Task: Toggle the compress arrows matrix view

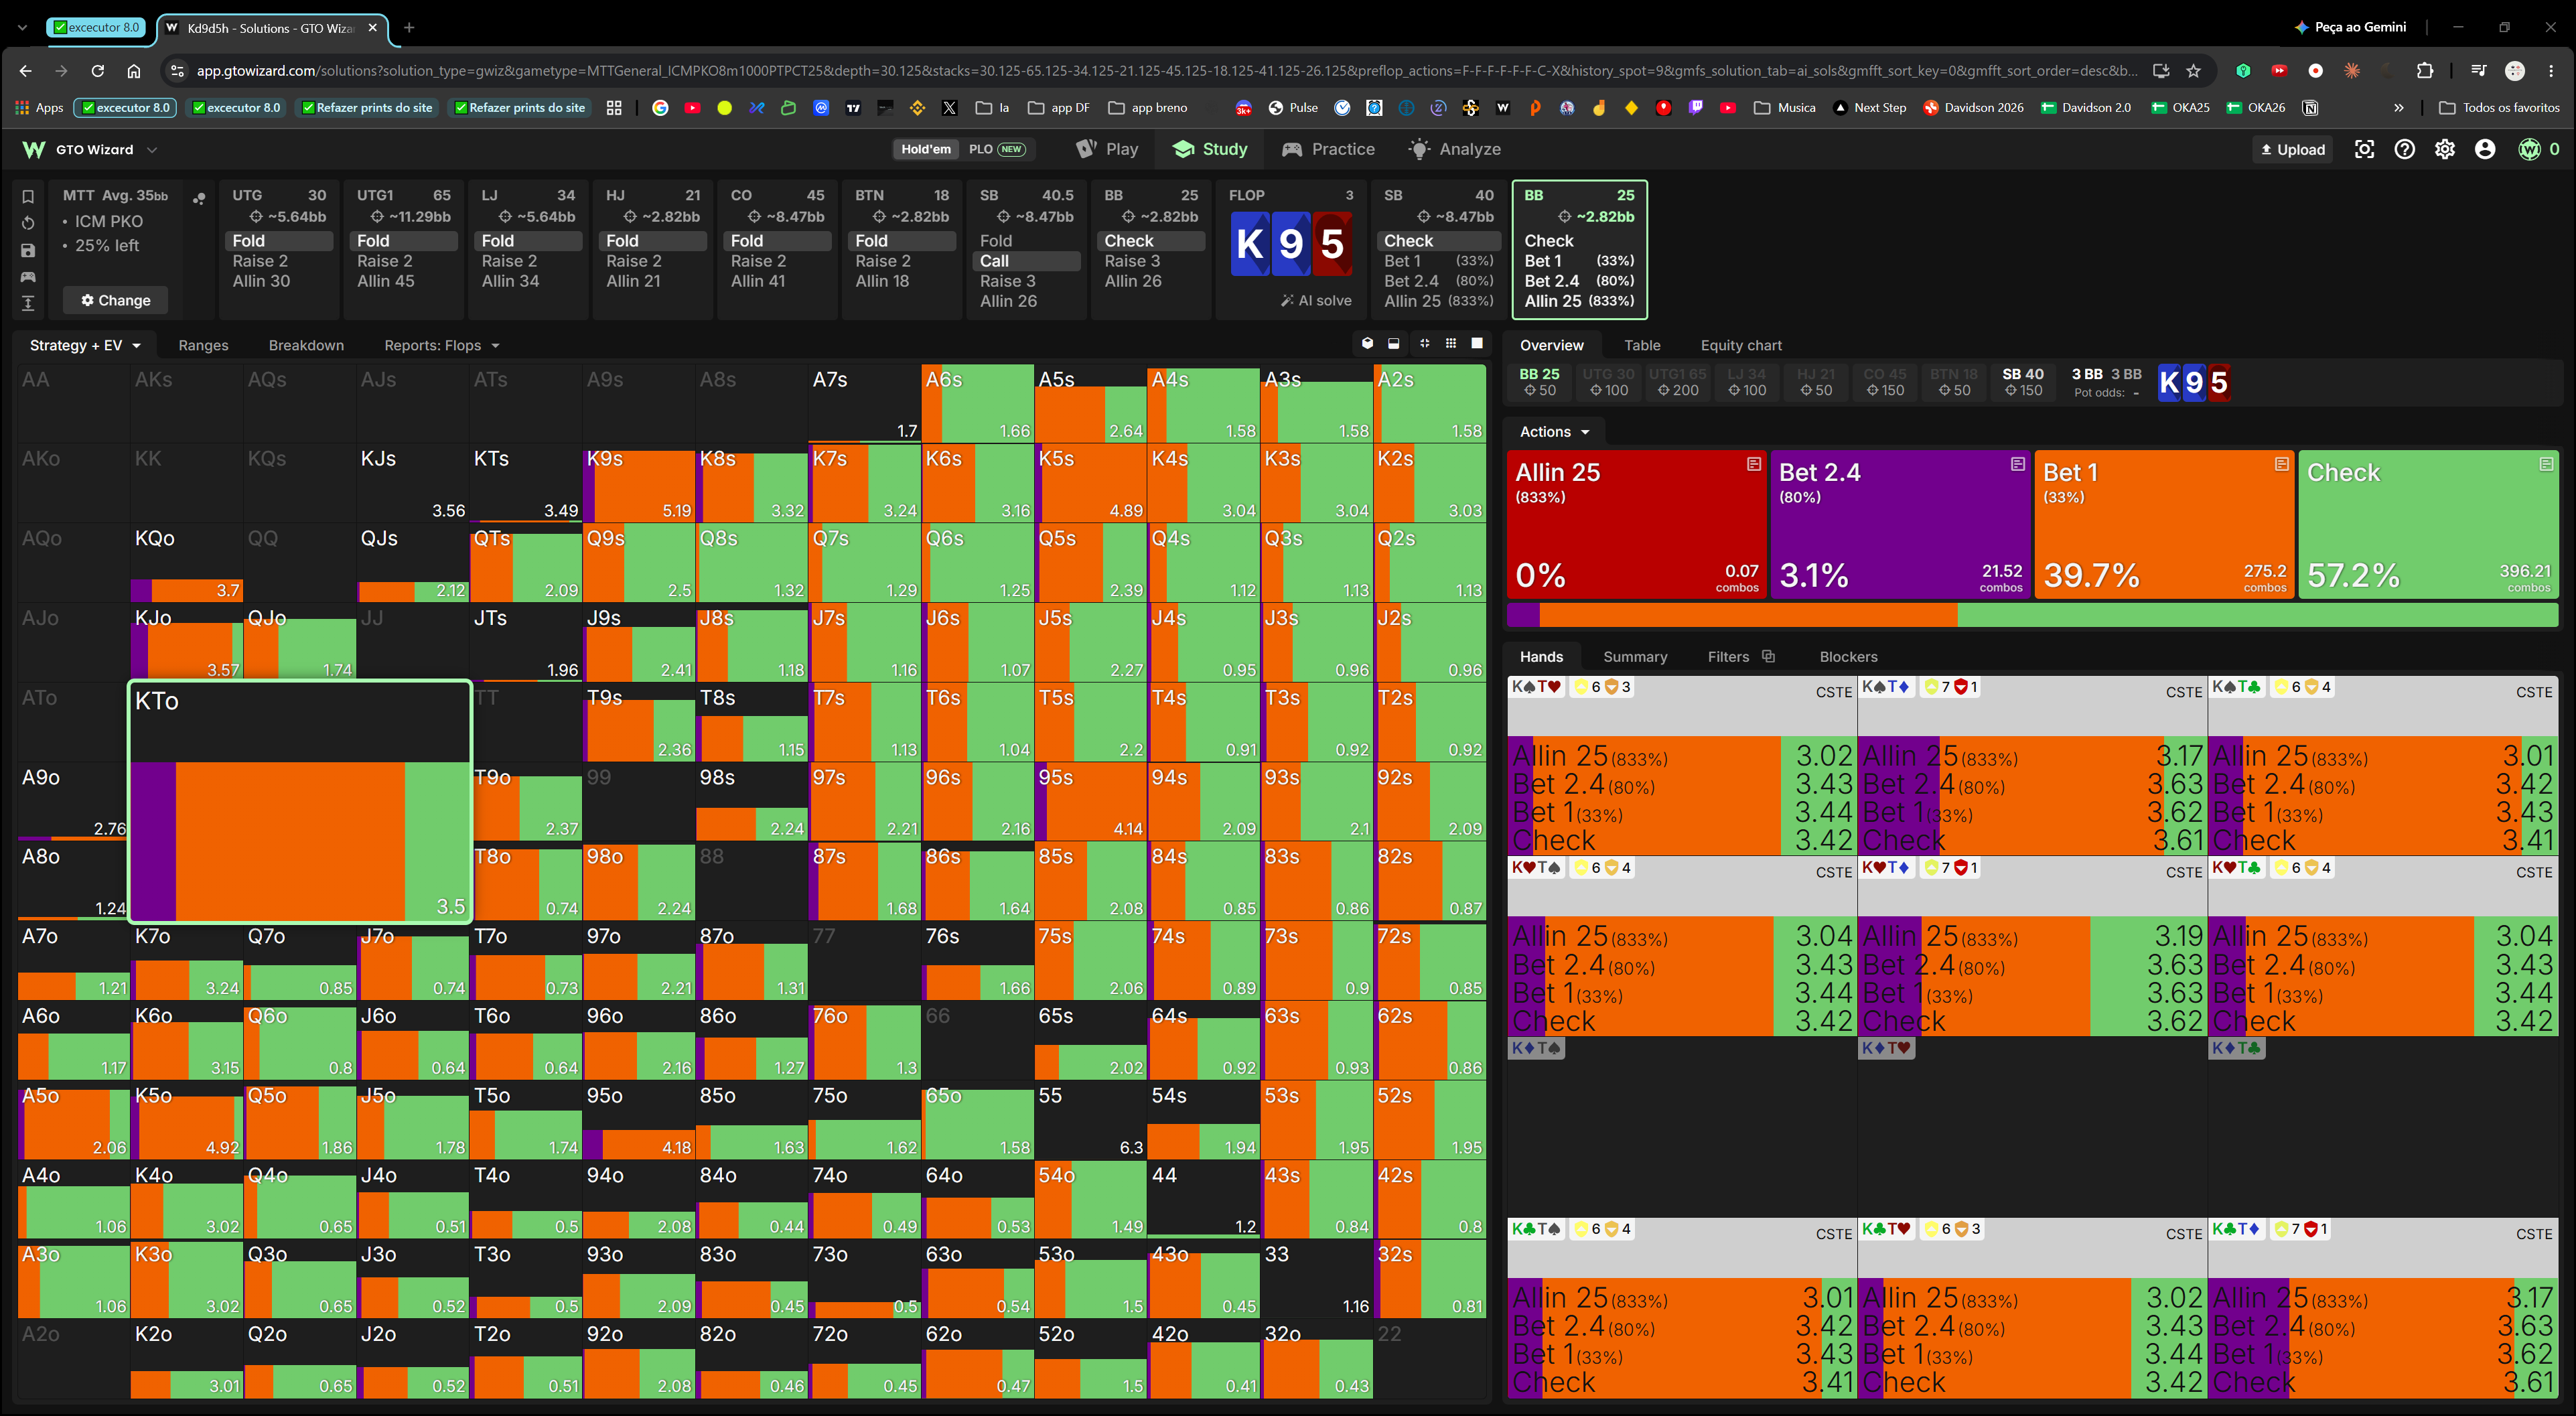Action: 1424,343
